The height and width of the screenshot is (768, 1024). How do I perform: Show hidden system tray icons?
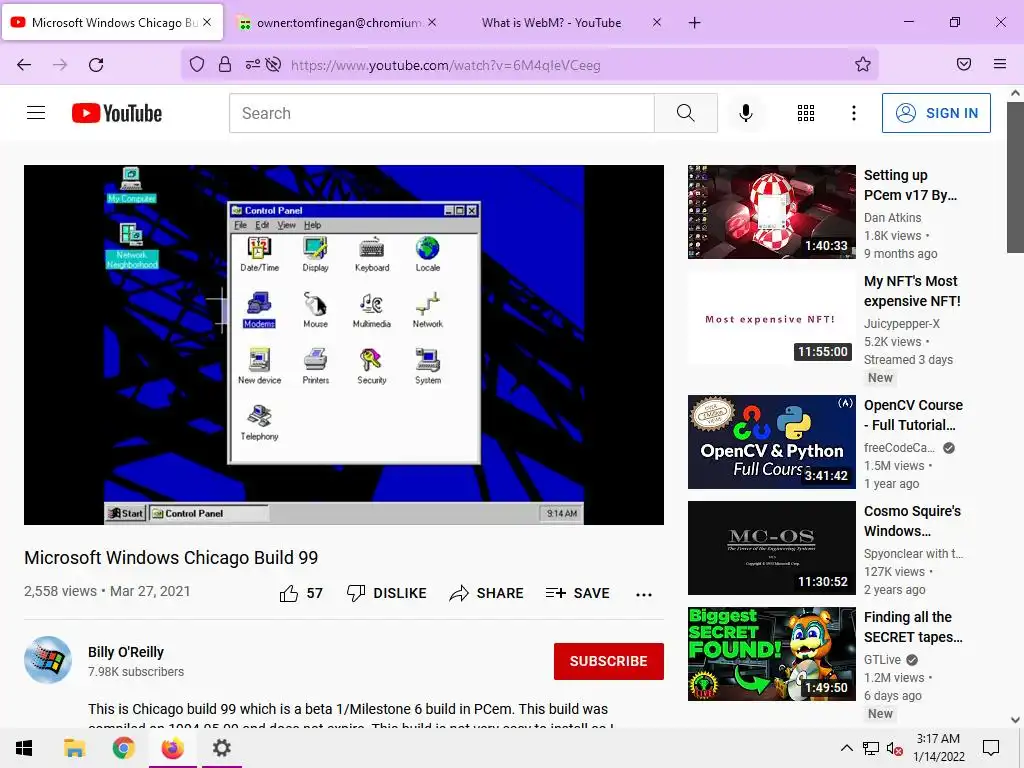846,748
